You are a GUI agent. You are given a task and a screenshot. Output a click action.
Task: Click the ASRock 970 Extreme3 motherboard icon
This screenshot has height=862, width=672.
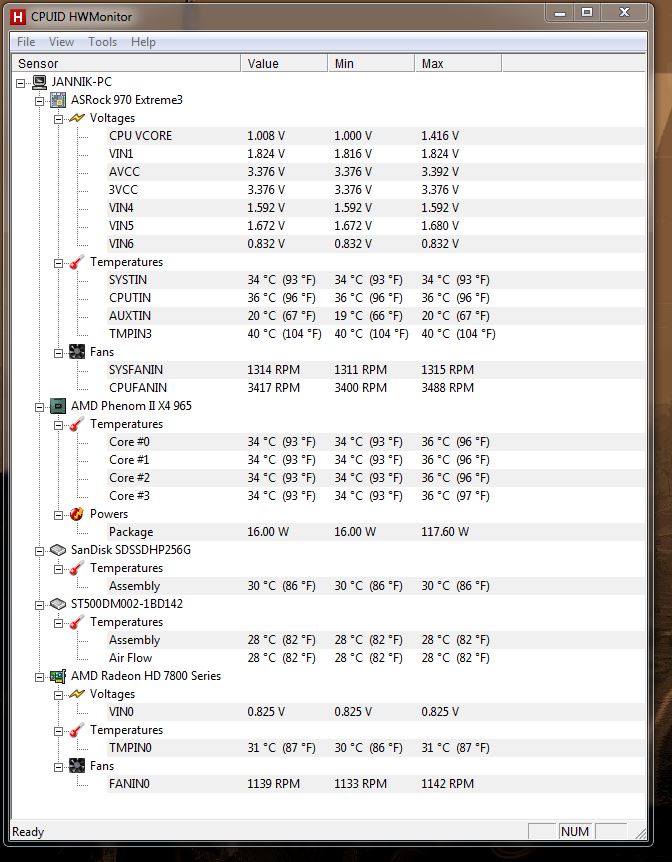point(58,100)
